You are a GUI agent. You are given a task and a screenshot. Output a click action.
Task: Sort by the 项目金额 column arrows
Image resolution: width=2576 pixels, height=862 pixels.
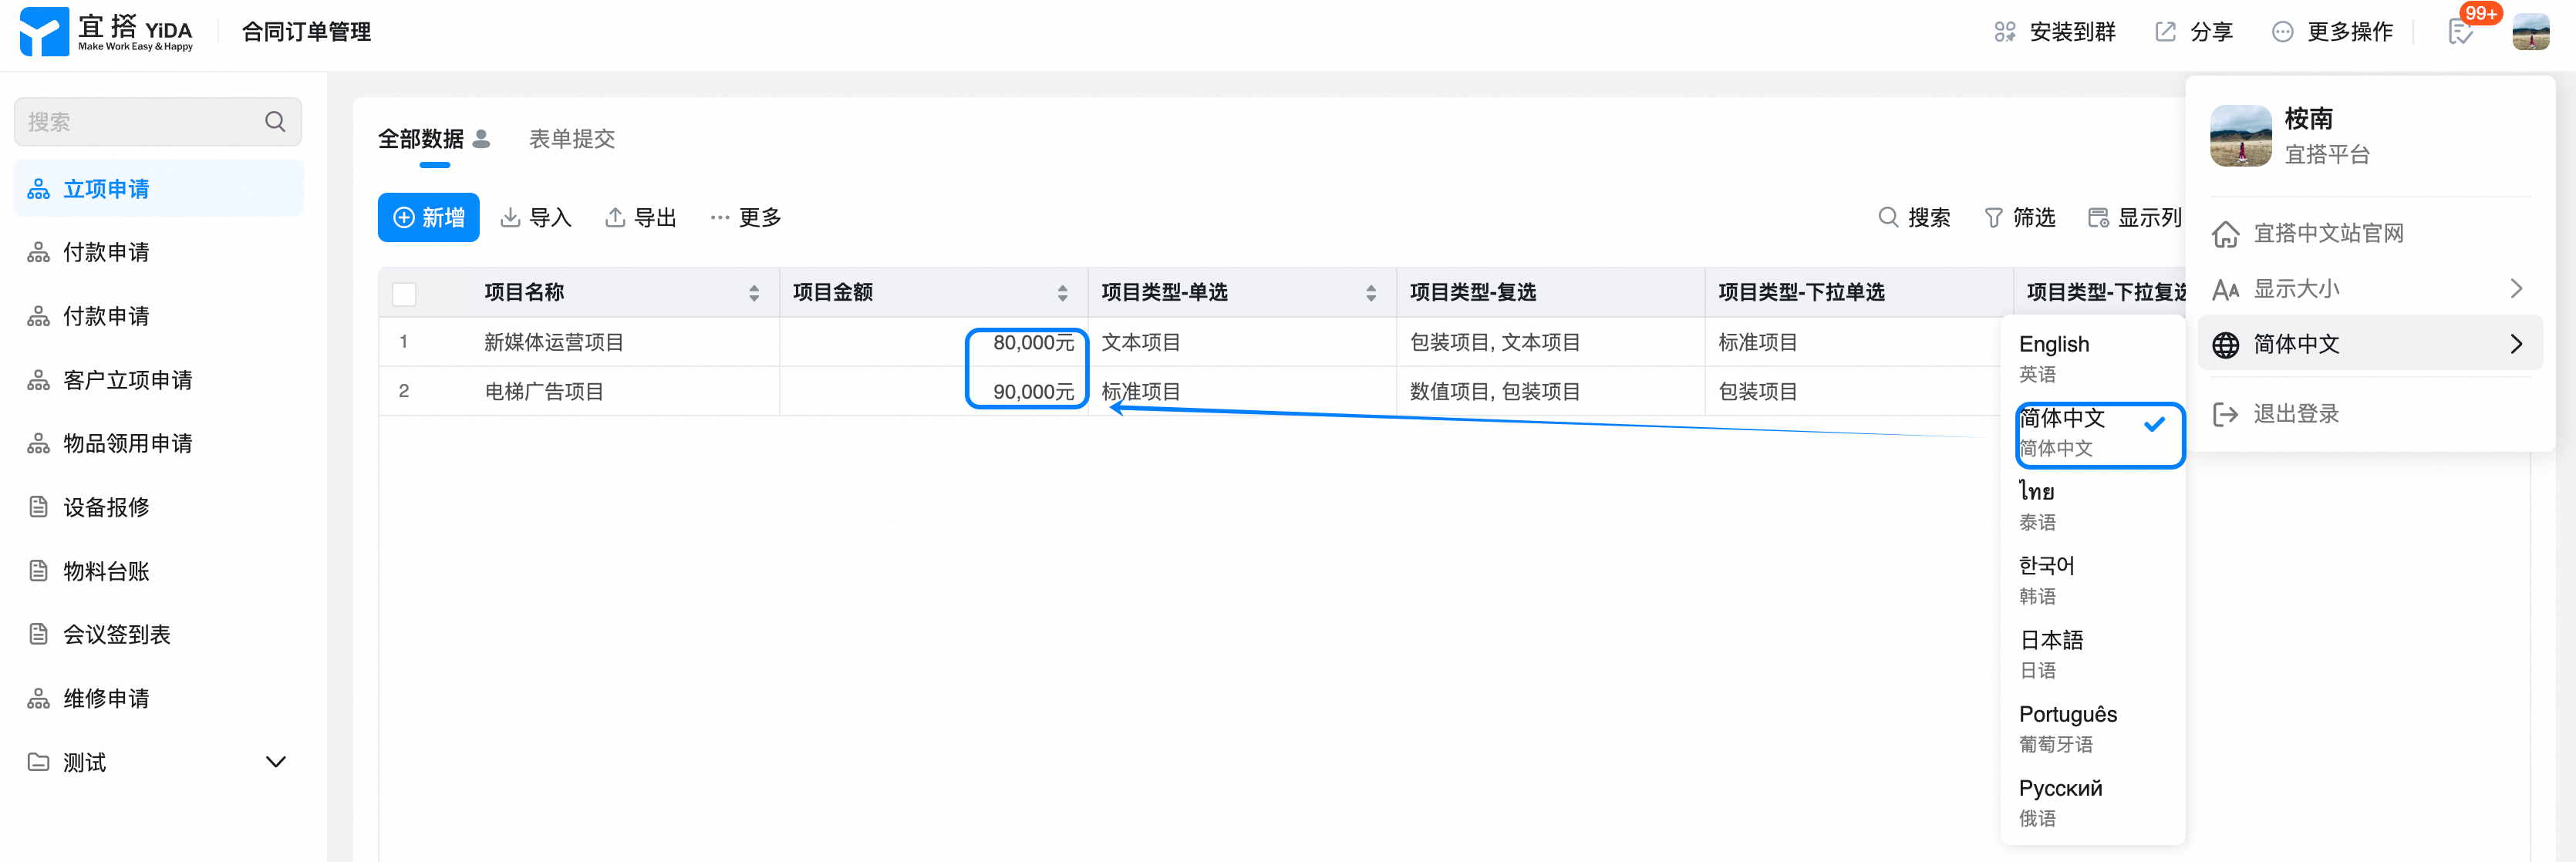pos(1062,293)
